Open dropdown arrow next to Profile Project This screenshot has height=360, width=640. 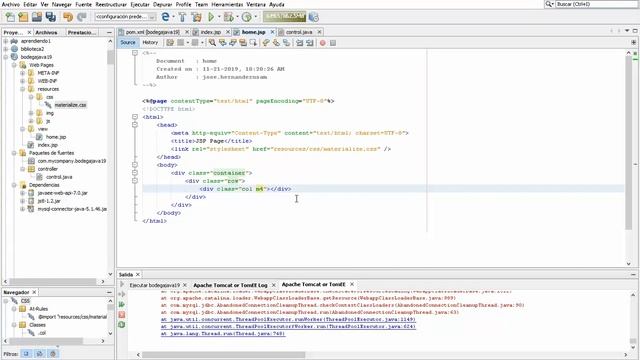tap(256, 17)
